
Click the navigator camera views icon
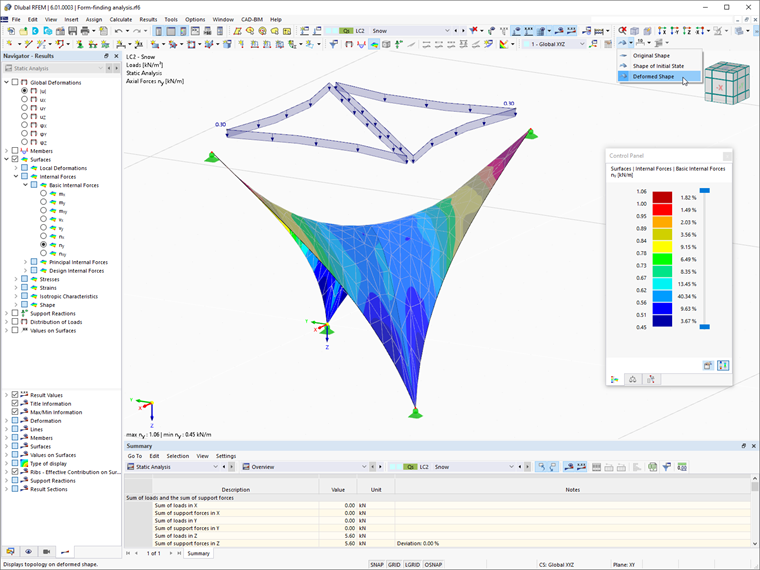tap(47, 552)
